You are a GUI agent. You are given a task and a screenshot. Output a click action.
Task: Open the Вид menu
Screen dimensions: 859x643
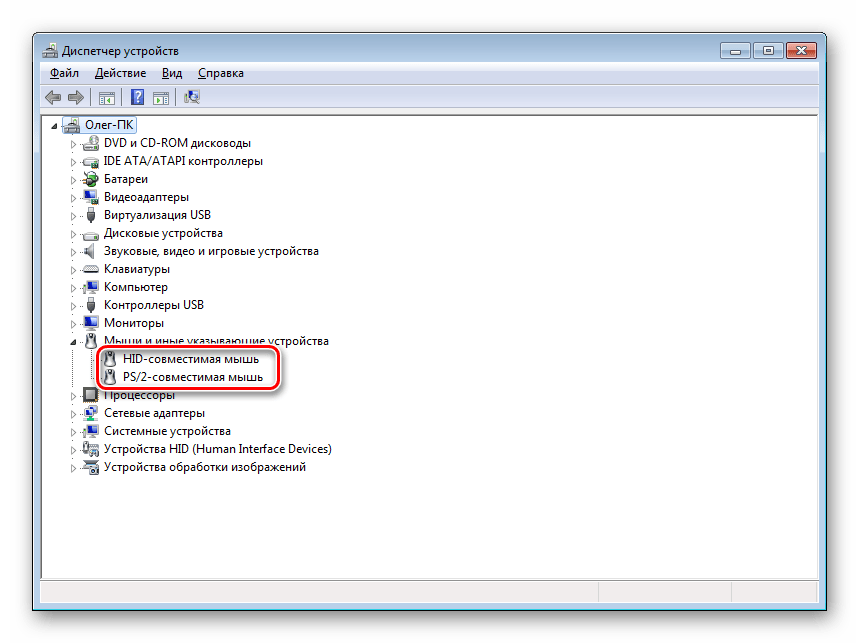pos(171,73)
